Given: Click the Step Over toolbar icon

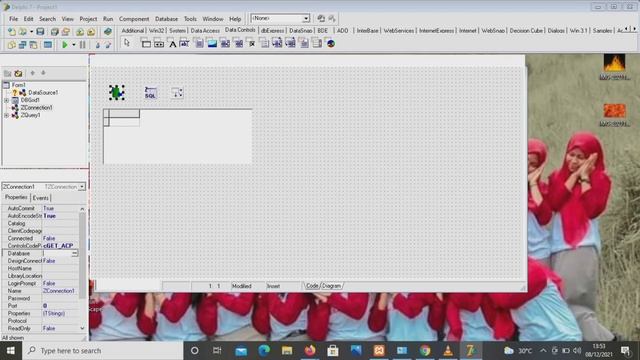Looking at the screenshot, I should click(x=108, y=44).
